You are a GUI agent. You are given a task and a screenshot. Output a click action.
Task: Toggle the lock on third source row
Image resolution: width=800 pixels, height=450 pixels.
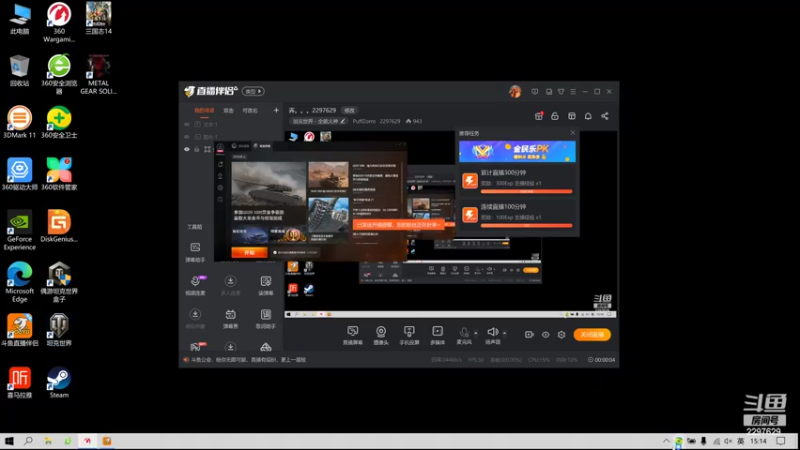click(197, 149)
